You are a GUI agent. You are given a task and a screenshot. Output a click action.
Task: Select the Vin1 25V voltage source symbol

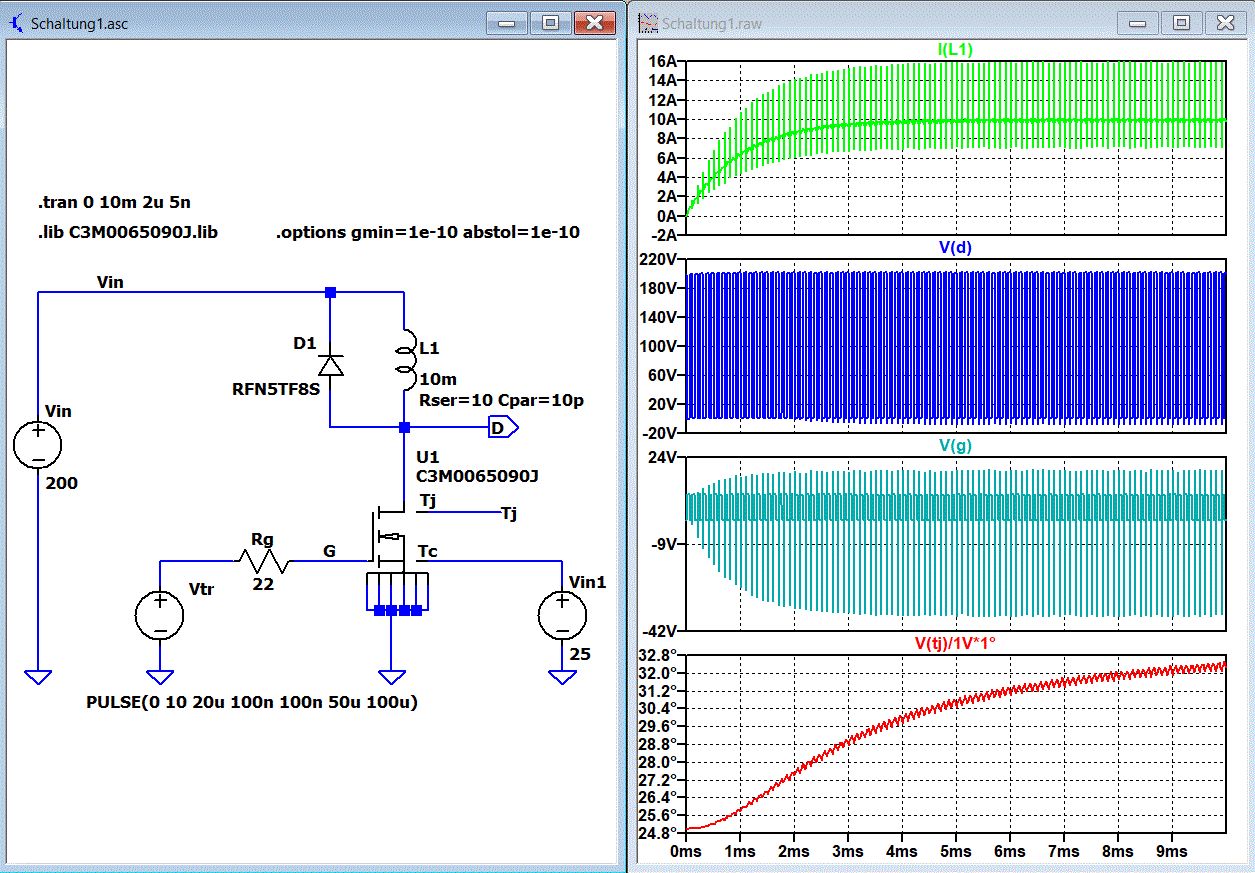point(562,615)
